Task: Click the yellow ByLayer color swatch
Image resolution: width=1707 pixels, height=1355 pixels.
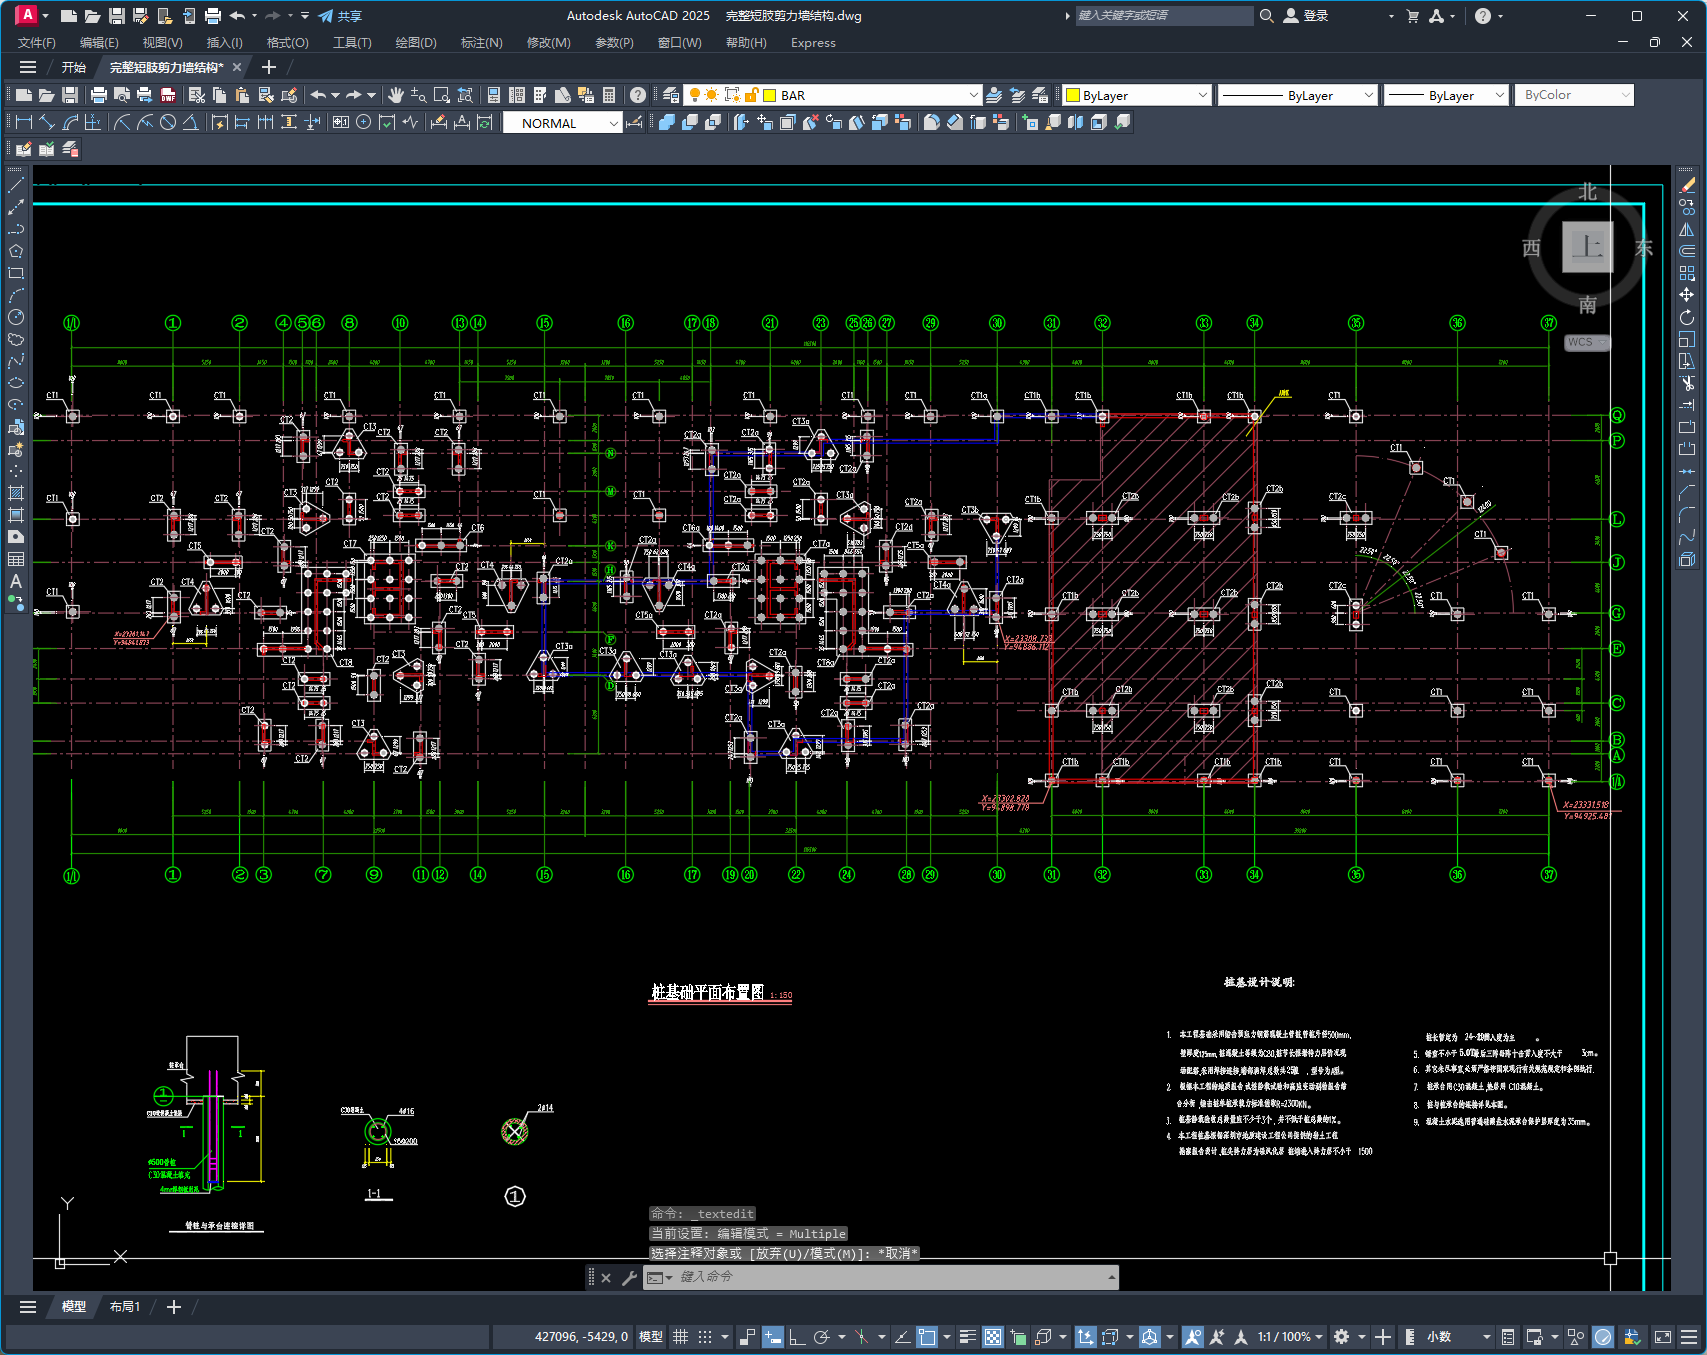Action: [x=1073, y=95]
